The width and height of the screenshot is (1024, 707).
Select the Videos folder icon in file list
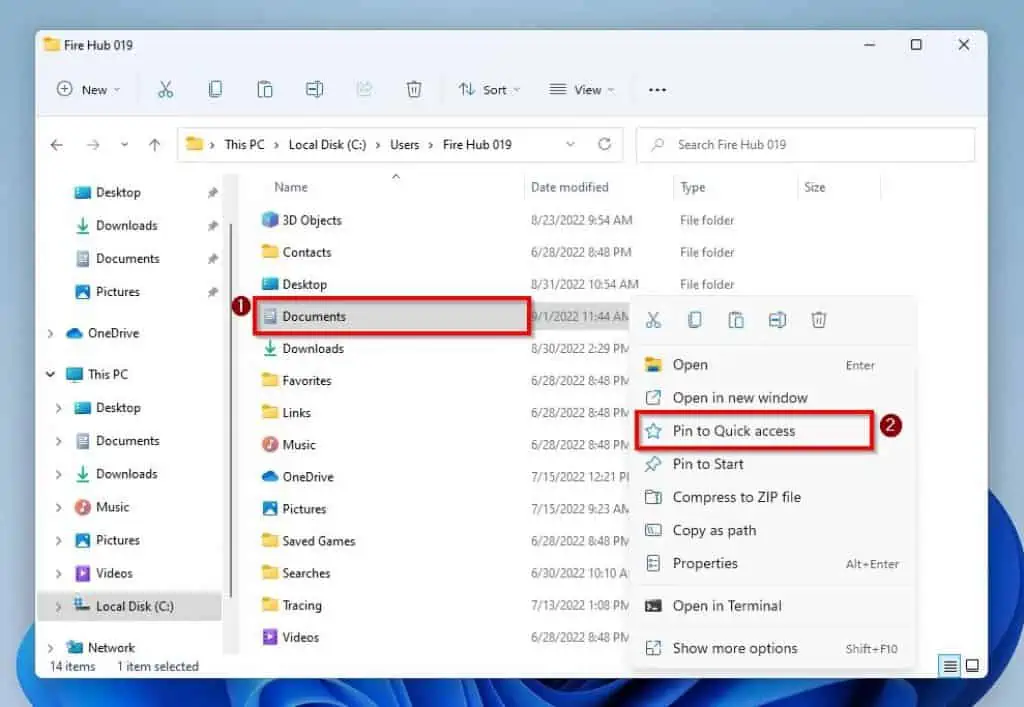[x=270, y=636]
